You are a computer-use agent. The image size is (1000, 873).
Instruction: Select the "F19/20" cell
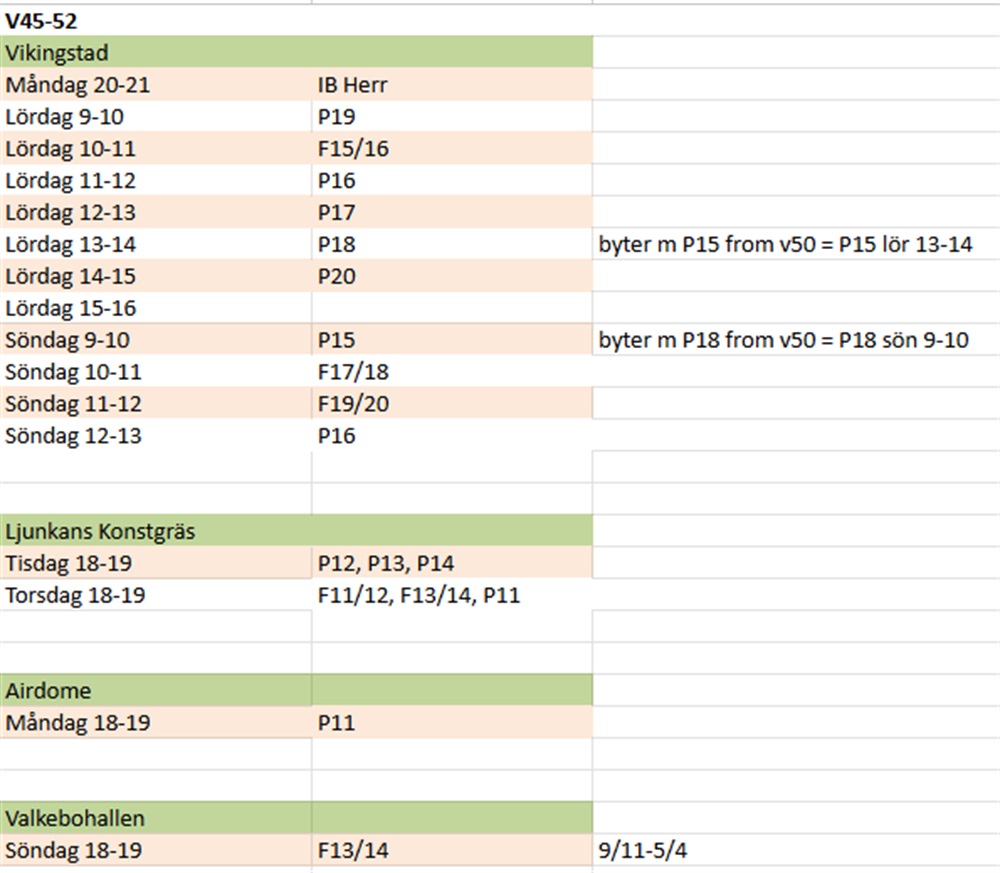pyautogui.click(x=353, y=404)
